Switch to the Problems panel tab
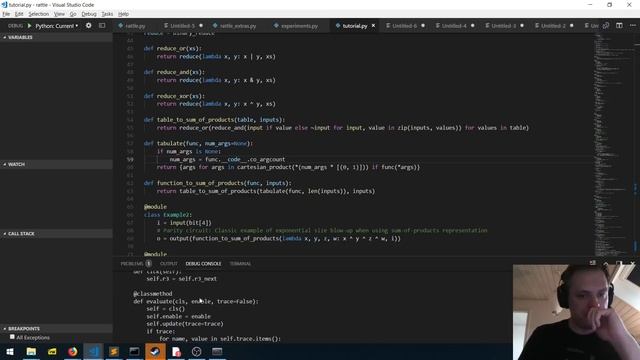The image size is (640, 360). point(132,264)
